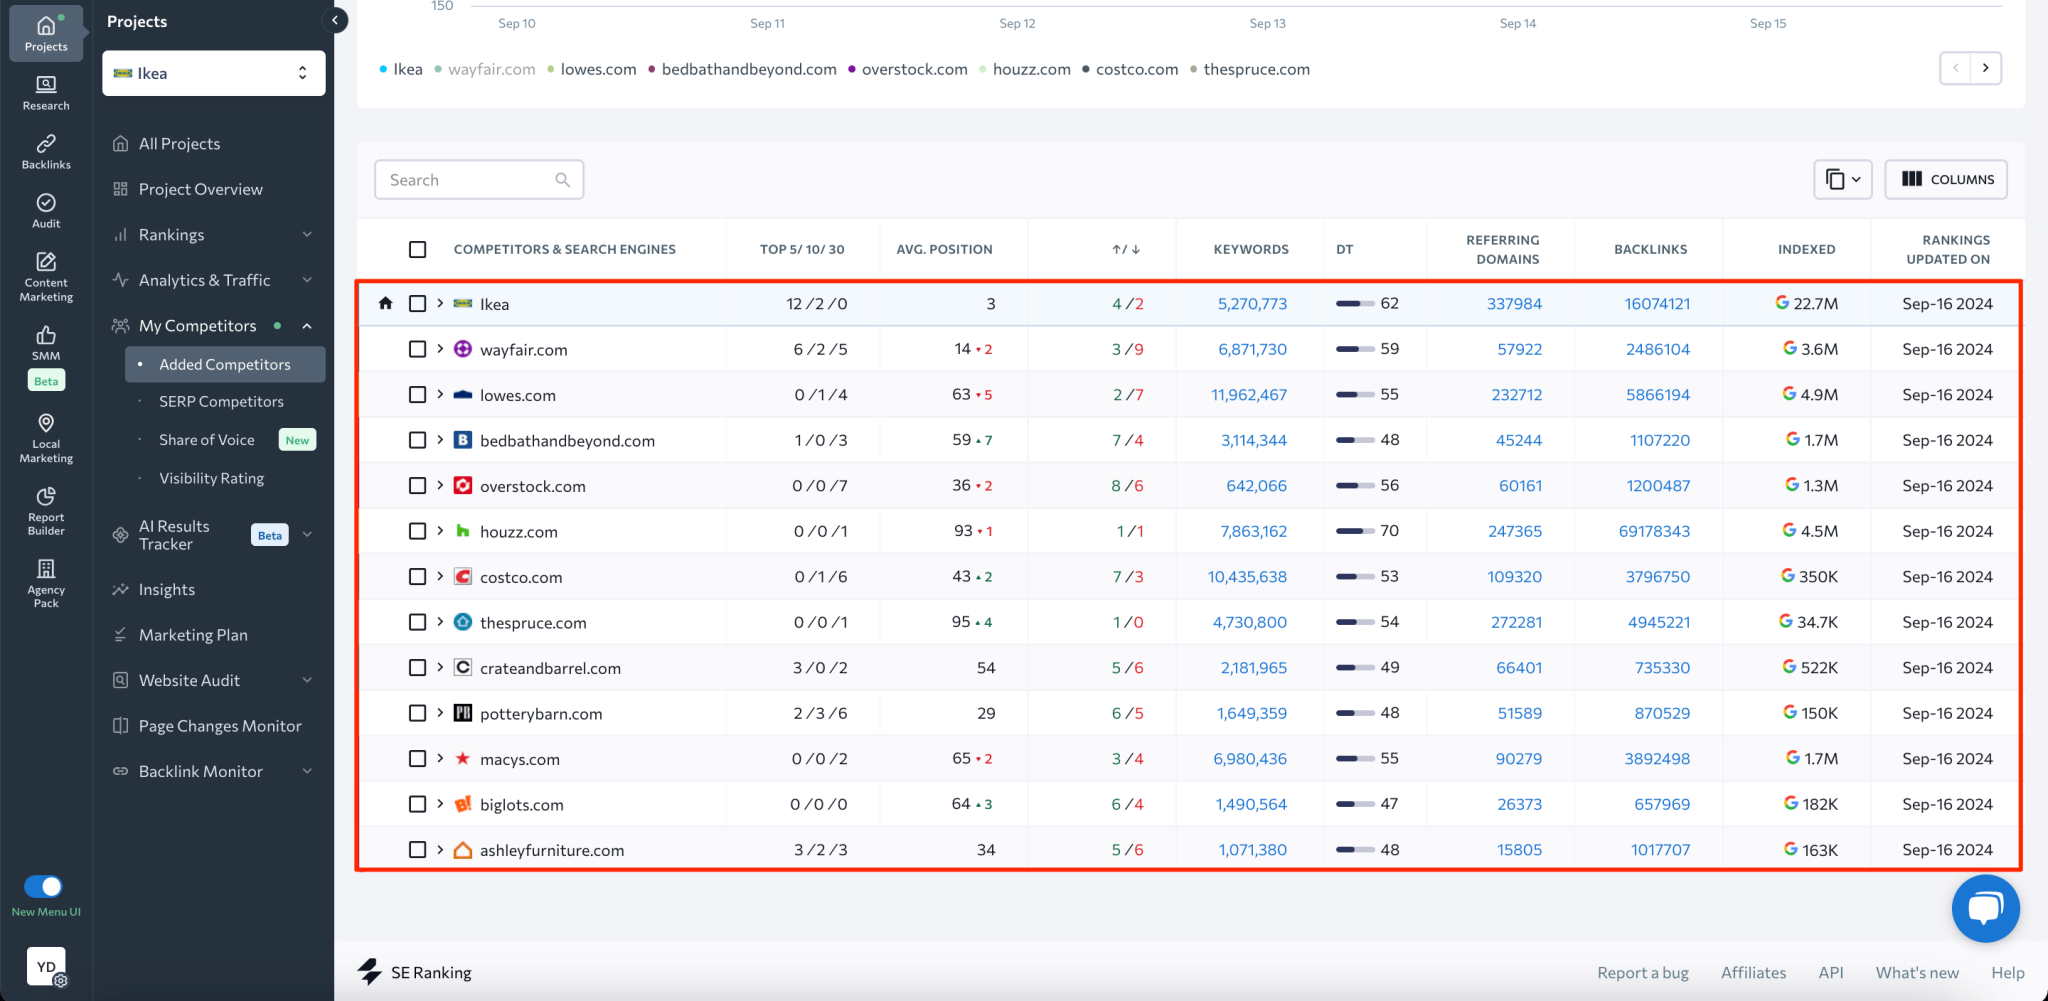The width and height of the screenshot is (2048, 1001).
Task: Open the Ikea project selector dropdown
Action: tap(212, 72)
